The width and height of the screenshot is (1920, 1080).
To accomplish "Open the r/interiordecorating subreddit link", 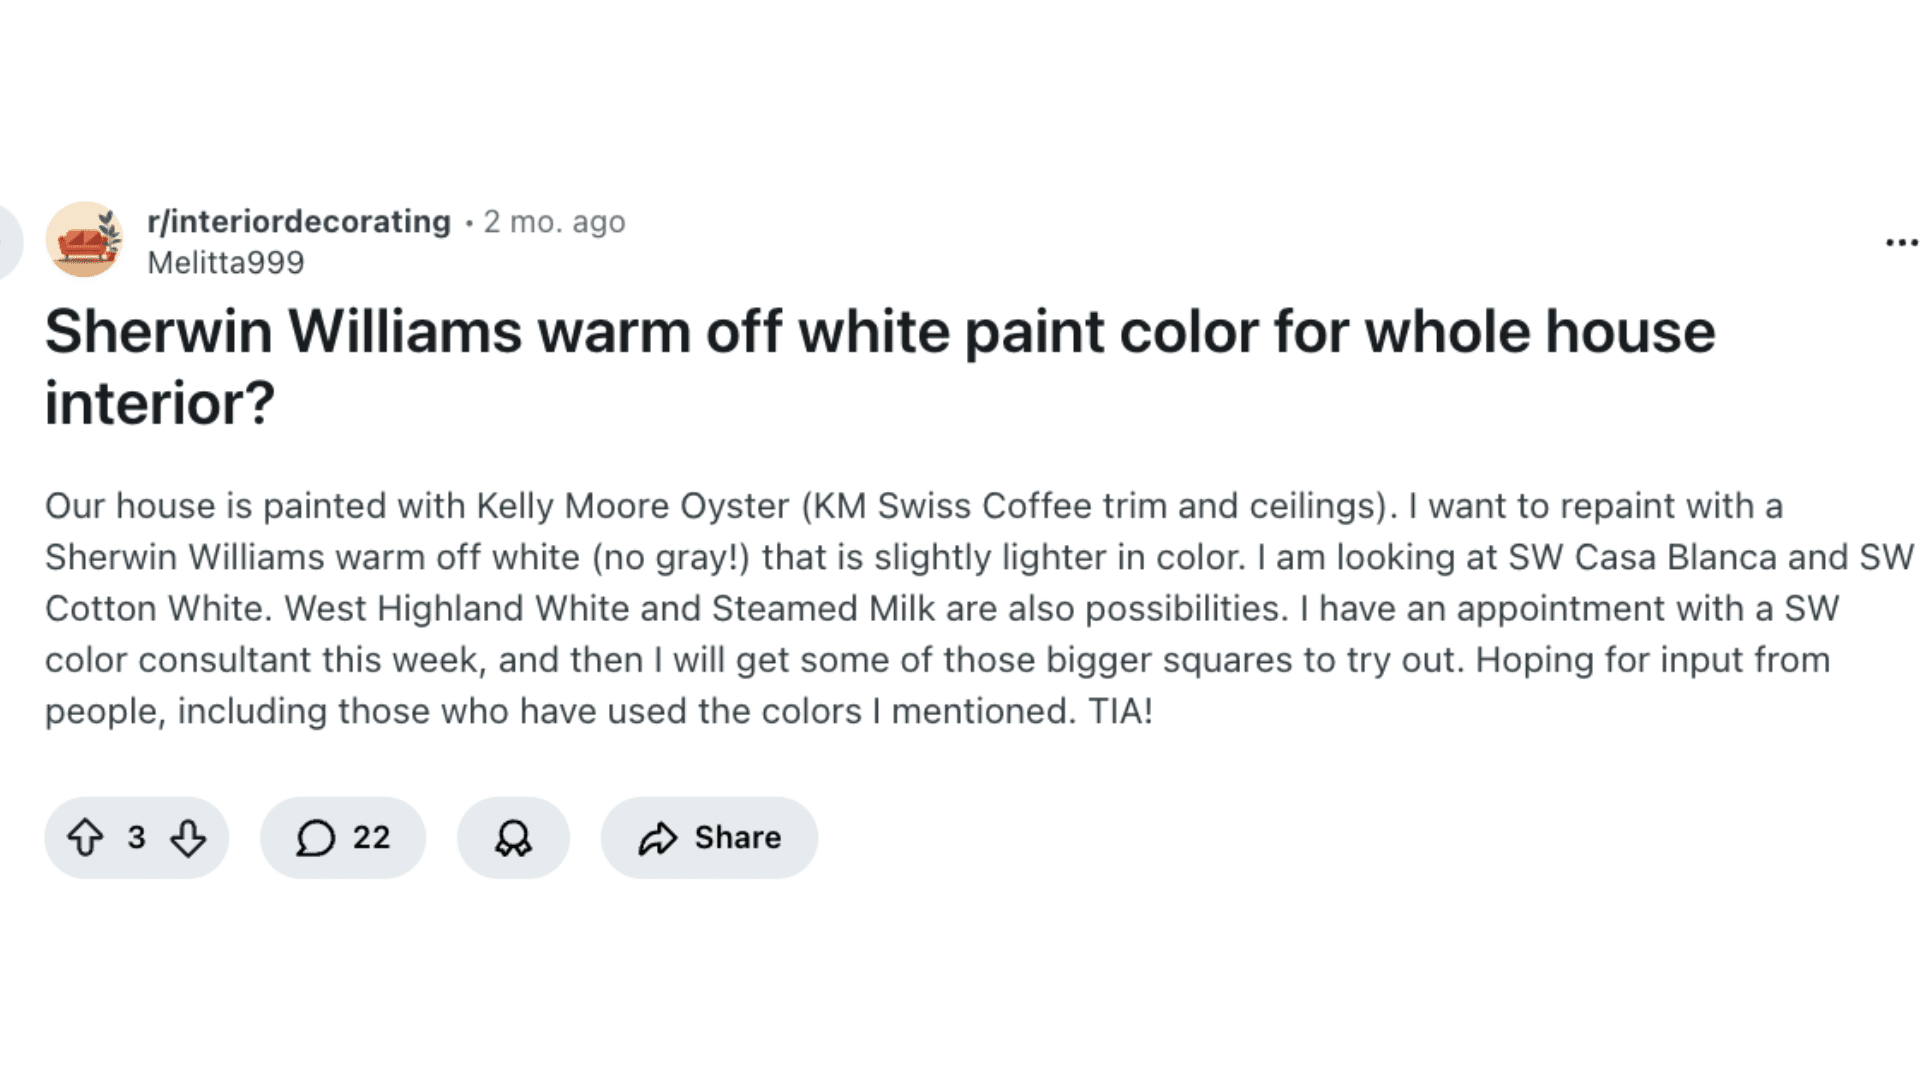I will (299, 221).
